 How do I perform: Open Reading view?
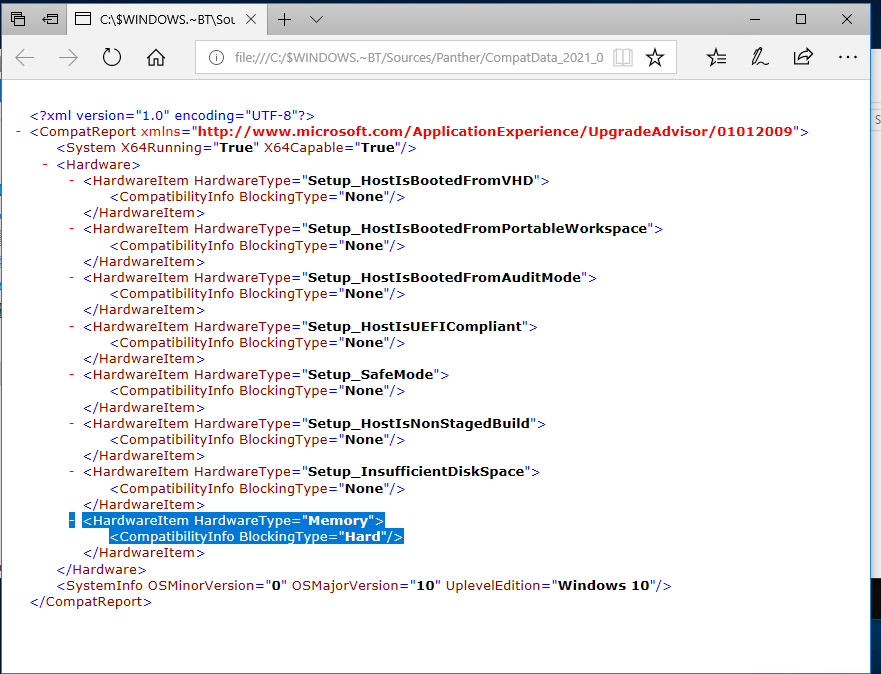coord(623,57)
